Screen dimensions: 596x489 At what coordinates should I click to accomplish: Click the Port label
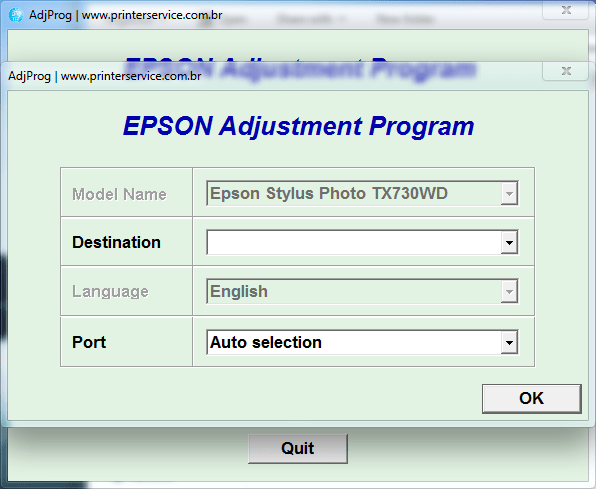click(x=89, y=342)
